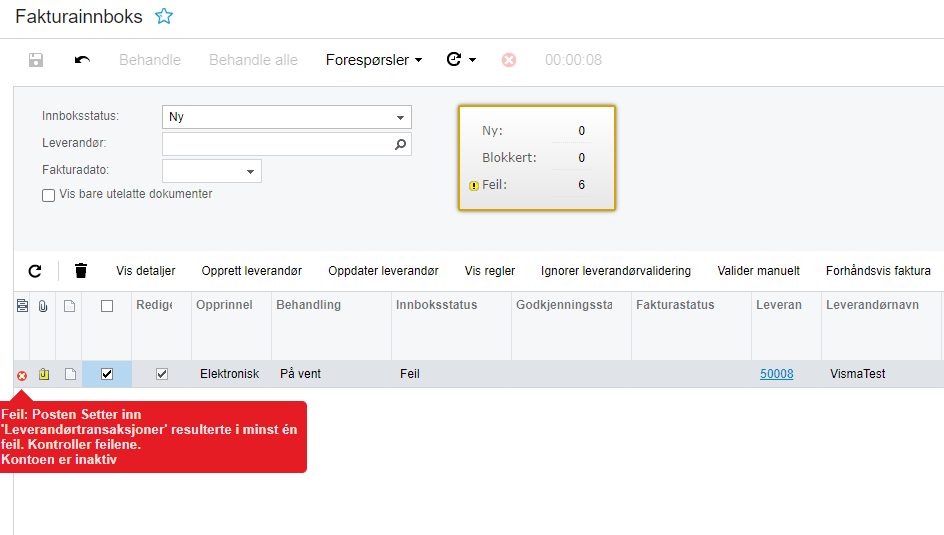Click Ignorer leverandørvalidering

pos(616,271)
